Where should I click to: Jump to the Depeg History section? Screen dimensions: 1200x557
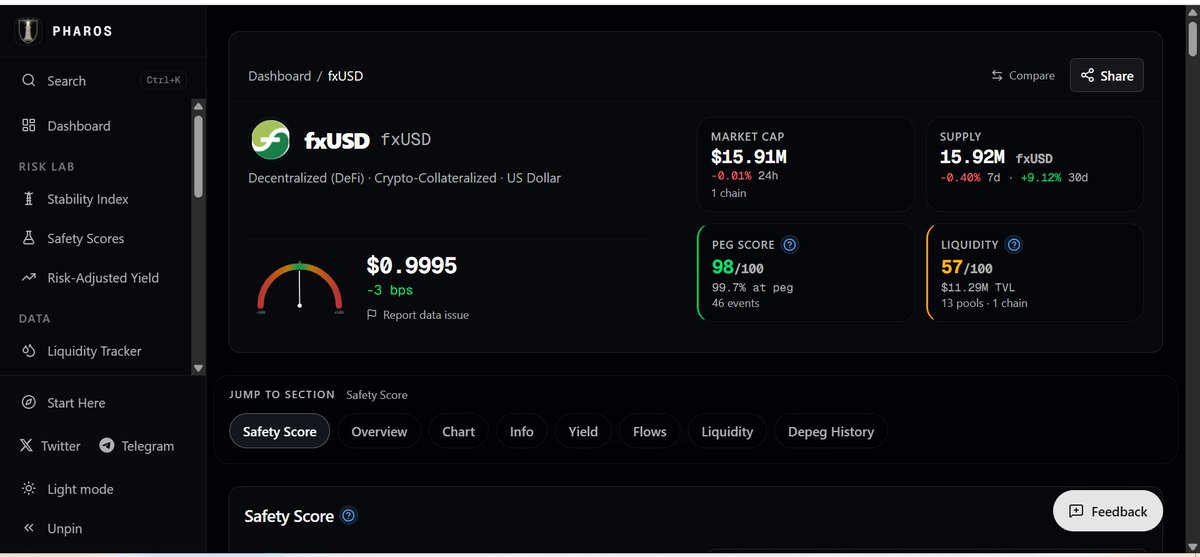pos(831,431)
